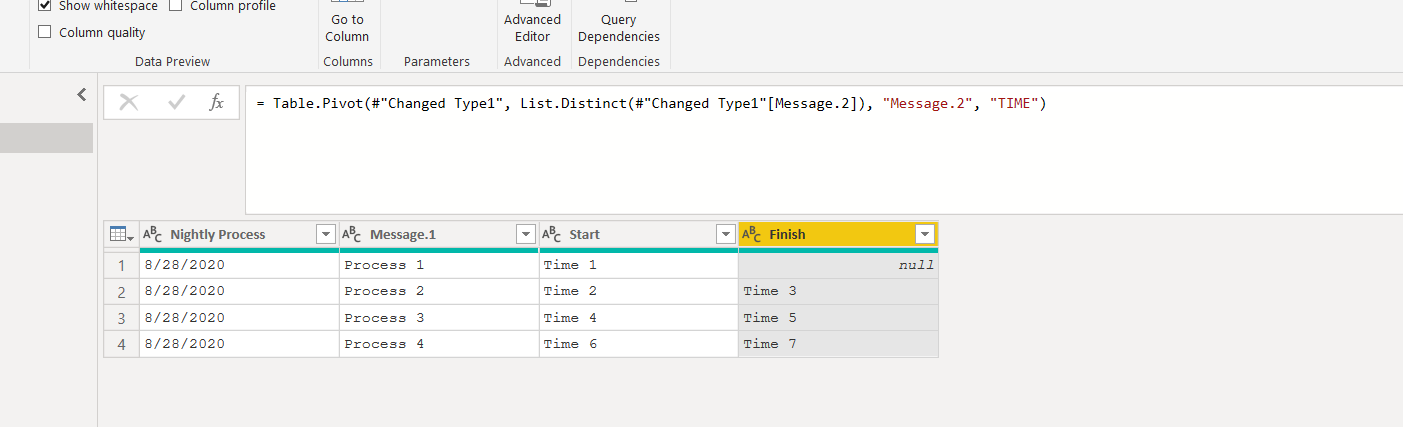Click the Process 2 cell
Screen dimensions: 1403x427
click(439, 291)
